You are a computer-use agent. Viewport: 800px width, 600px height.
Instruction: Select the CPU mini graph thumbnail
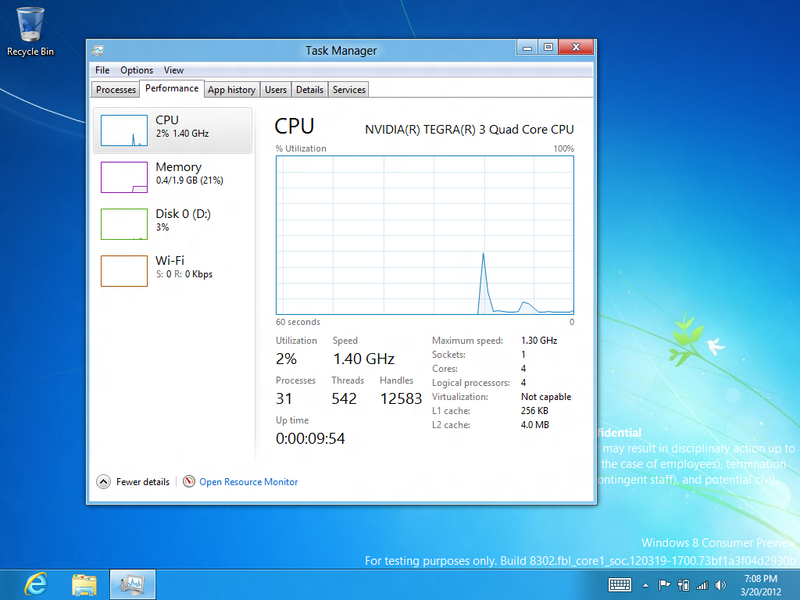124,130
